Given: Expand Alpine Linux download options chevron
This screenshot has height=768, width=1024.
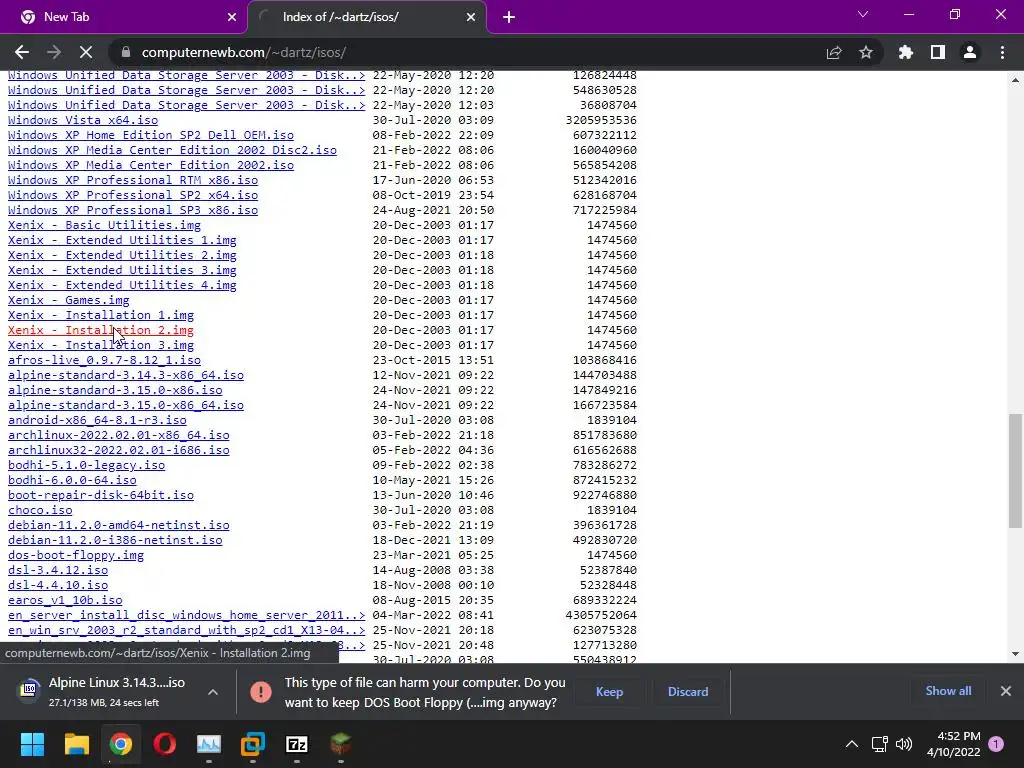Looking at the screenshot, I should 213,692.
